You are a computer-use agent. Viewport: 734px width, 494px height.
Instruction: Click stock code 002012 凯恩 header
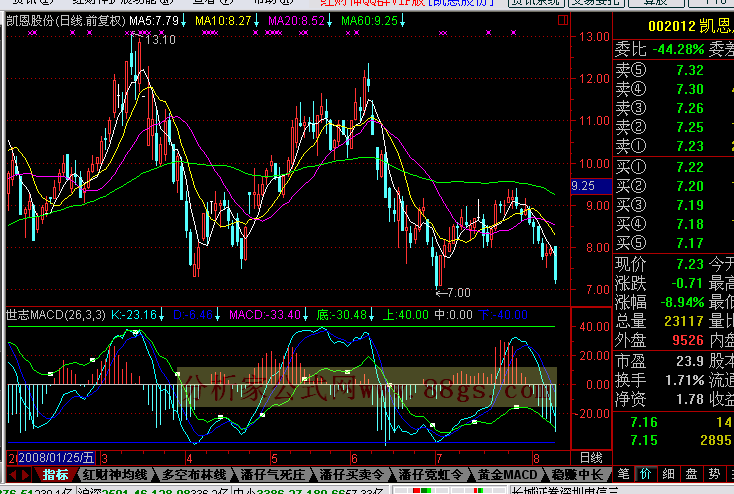(690, 26)
